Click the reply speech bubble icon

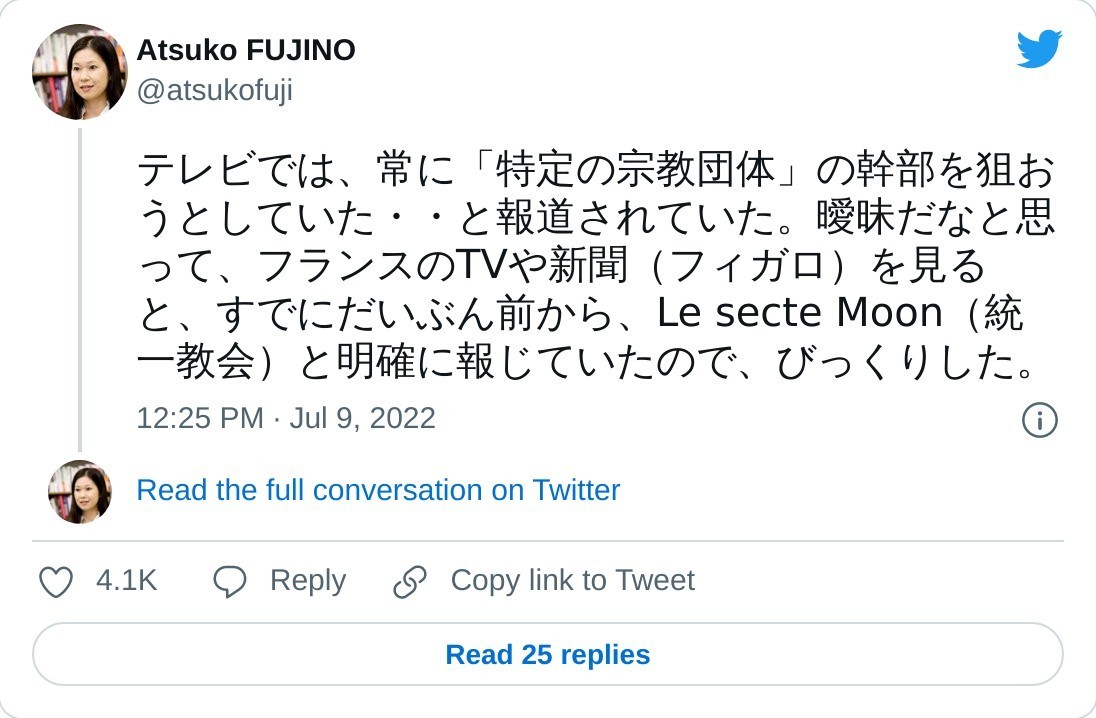tap(230, 581)
